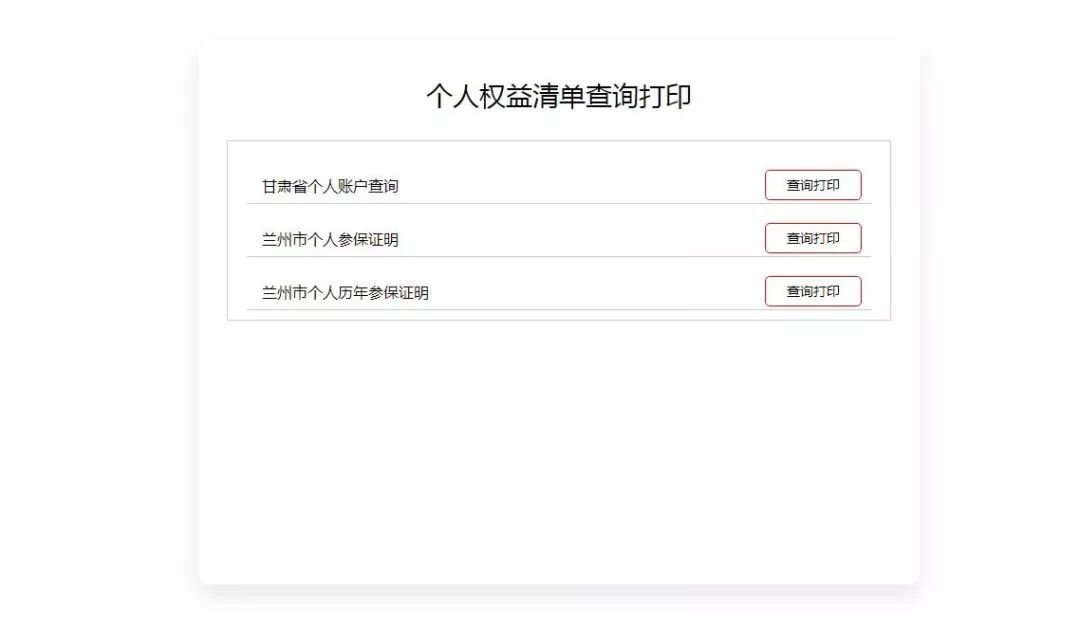Image resolution: width=1080 pixels, height=629 pixels.
Task: Click the empty white area below the list
Action: click(558, 450)
